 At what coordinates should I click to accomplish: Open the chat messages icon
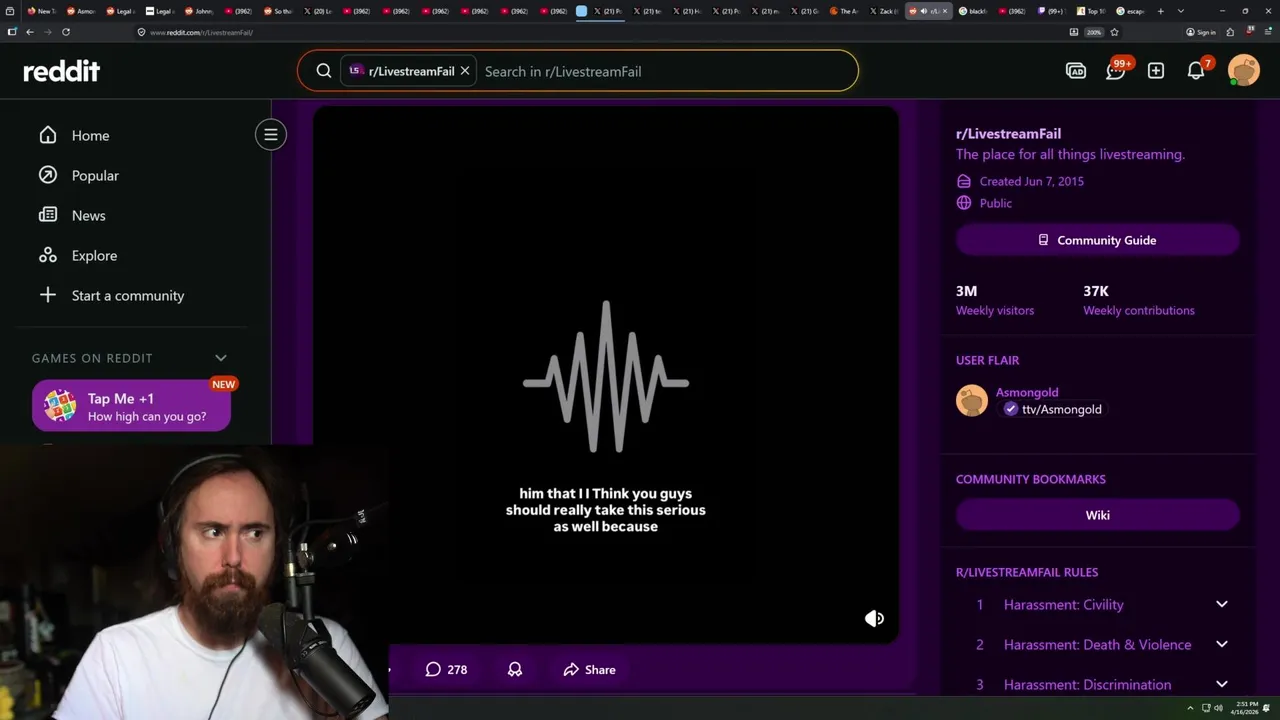click(x=1116, y=71)
